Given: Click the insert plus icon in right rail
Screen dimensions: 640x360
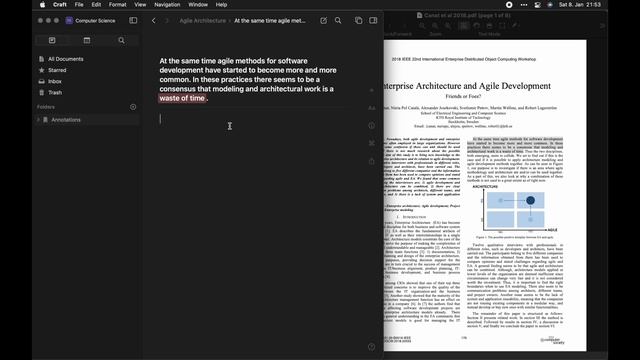Looking at the screenshot, I should 371,90.
